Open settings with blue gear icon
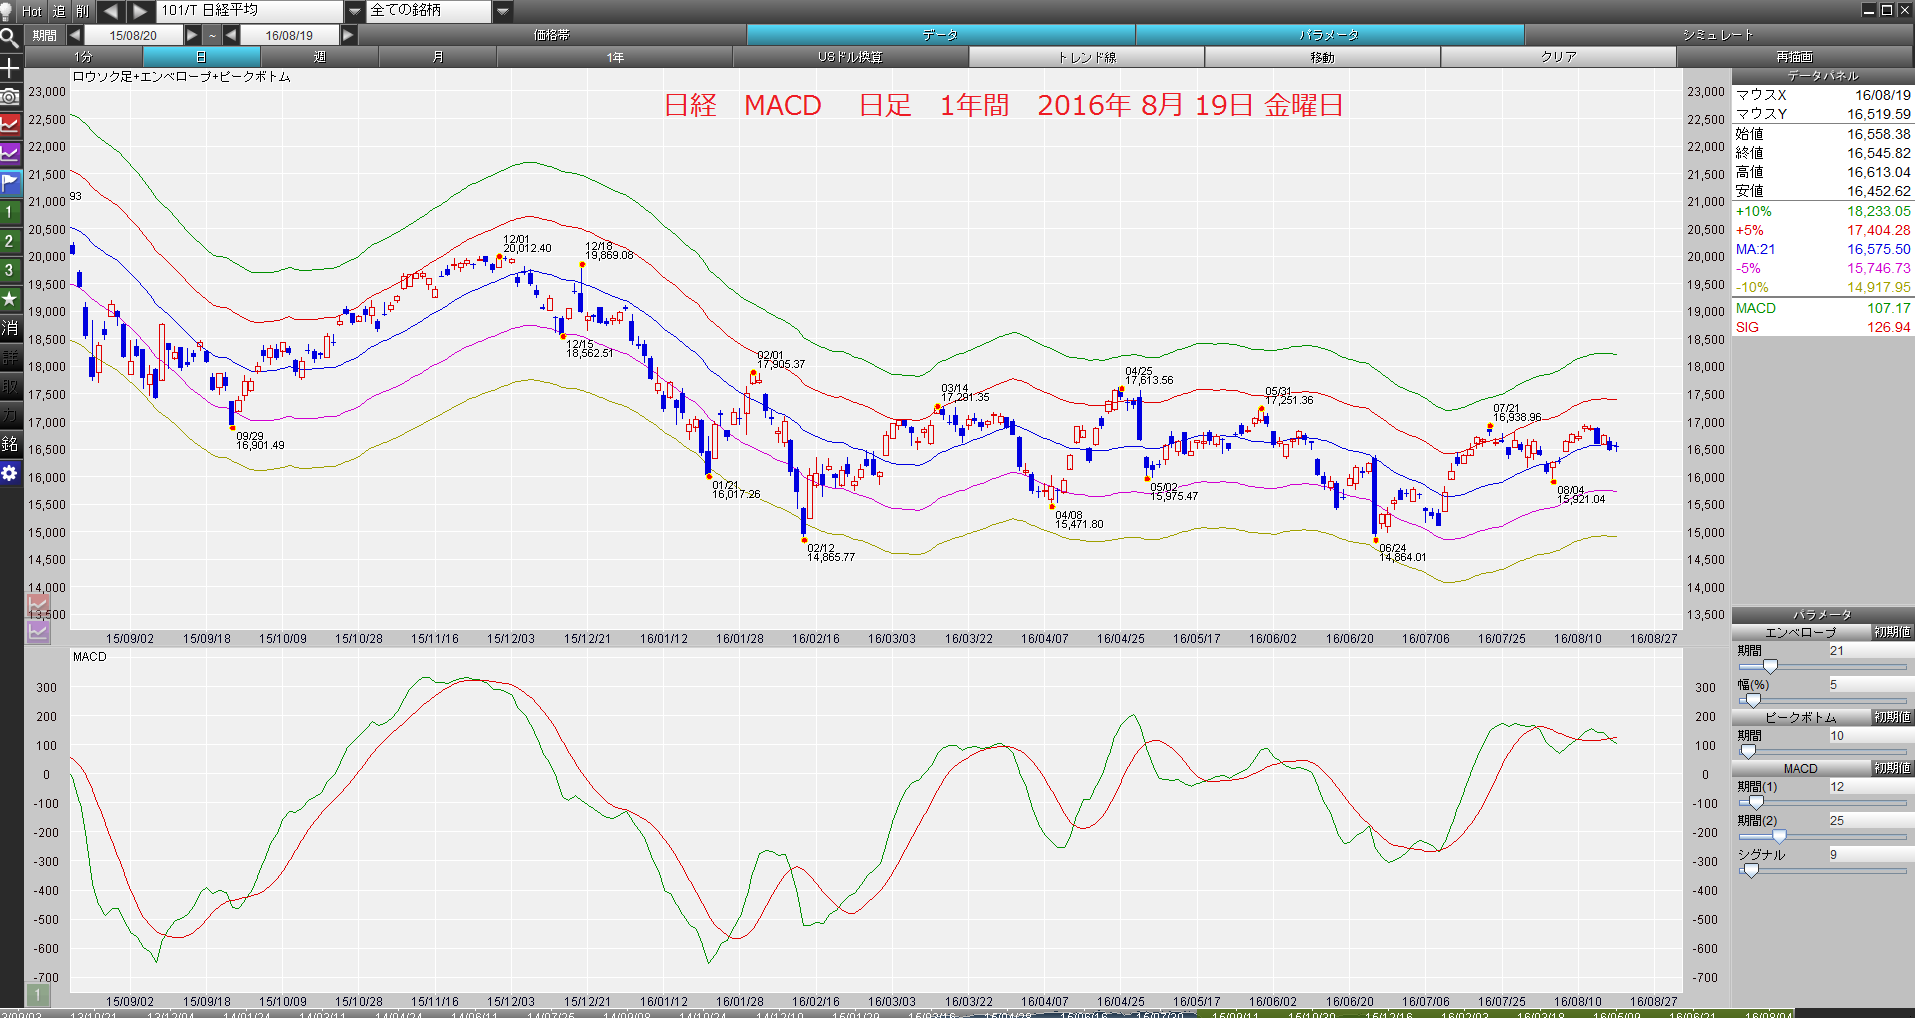This screenshot has width=1915, height=1018. [x=10, y=473]
